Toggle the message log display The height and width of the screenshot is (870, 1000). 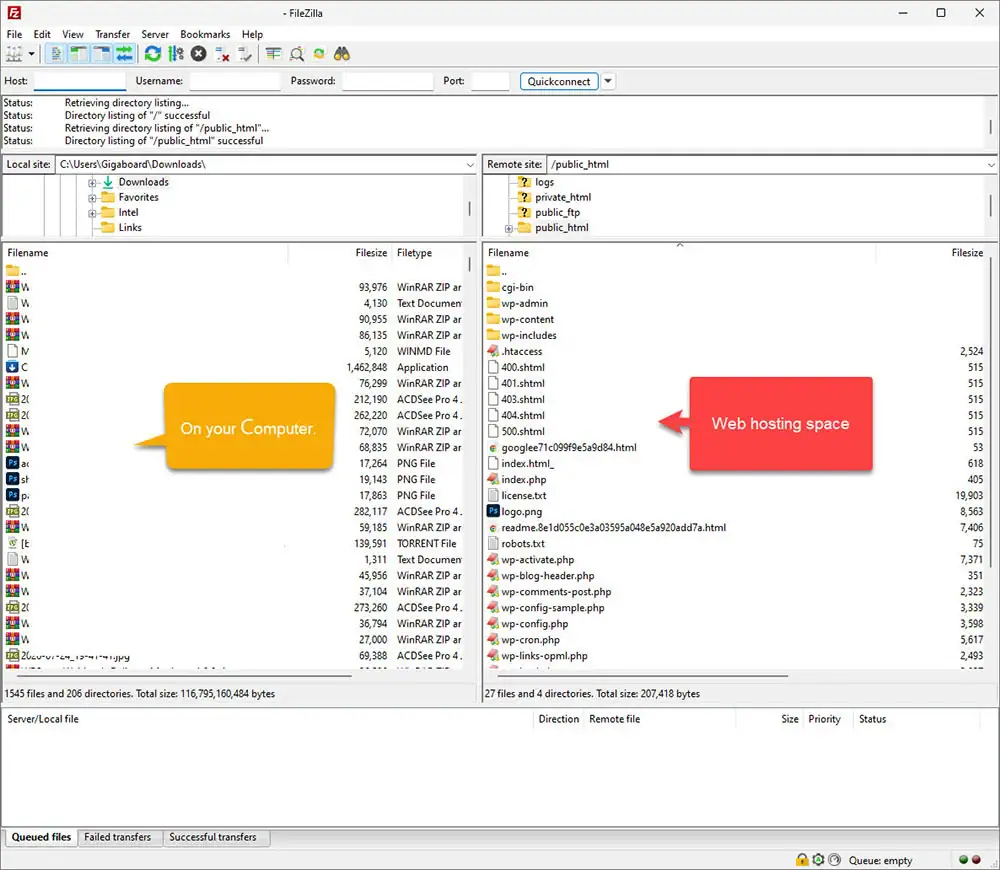56,54
